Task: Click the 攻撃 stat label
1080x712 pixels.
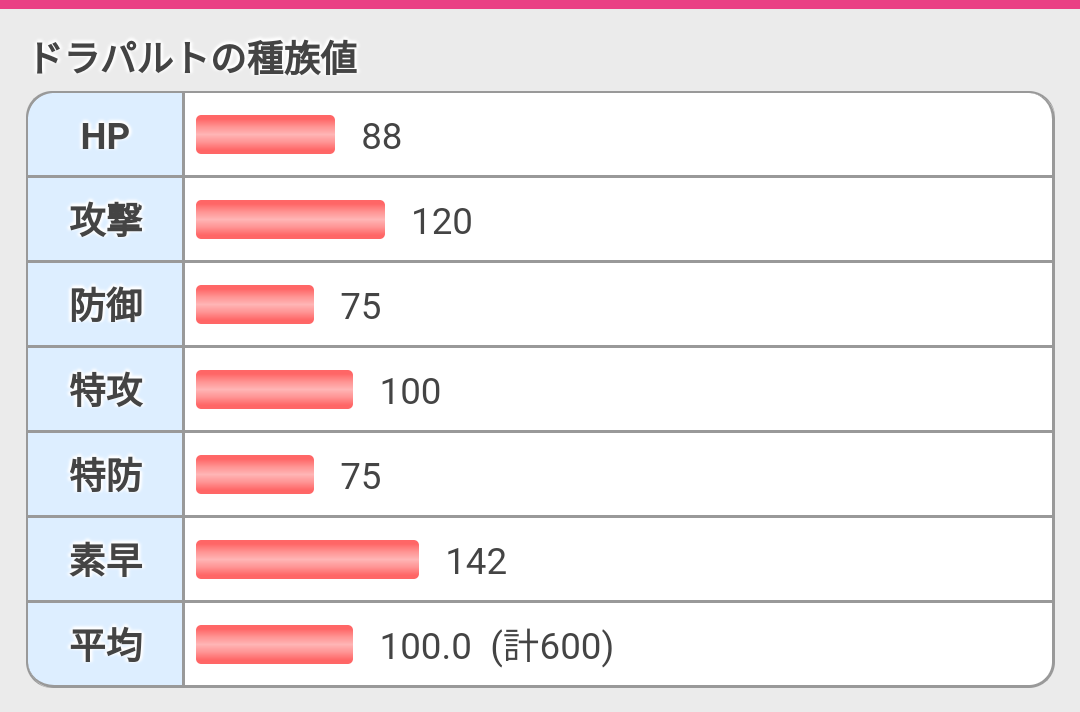Action: click(106, 220)
